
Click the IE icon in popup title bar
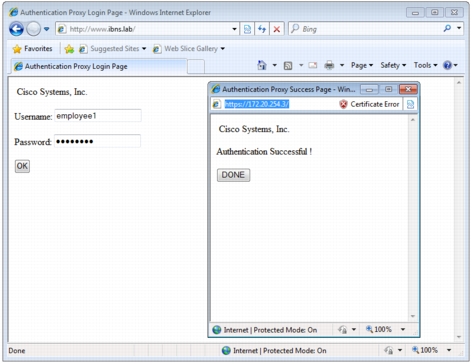click(216, 89)
